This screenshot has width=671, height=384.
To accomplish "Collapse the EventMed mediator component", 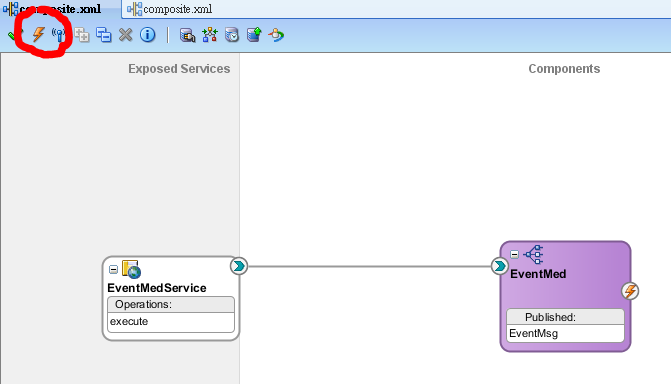I will pyautogui.click(x=515, y=254).
